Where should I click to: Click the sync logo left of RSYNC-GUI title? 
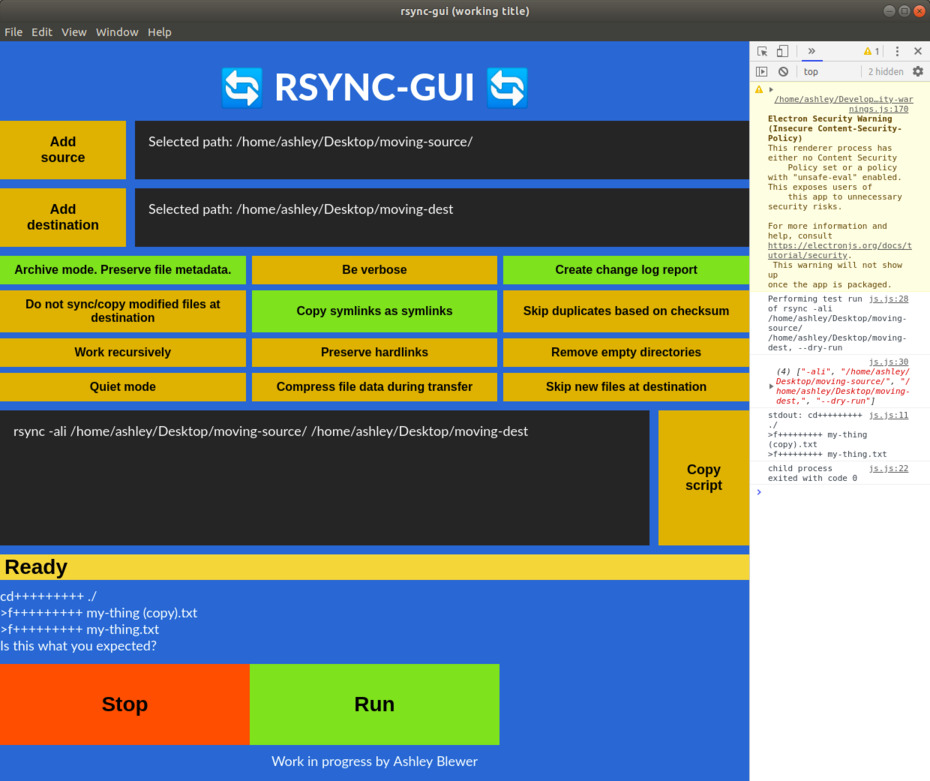(242, 88)
